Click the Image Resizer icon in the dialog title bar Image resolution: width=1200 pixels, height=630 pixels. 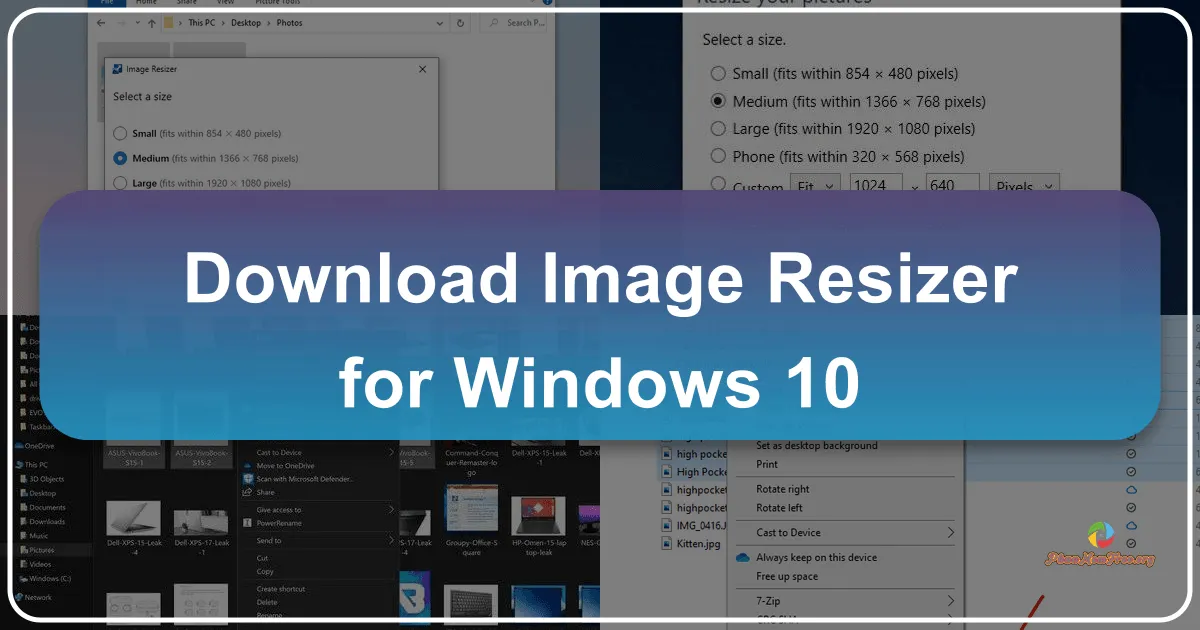(117, 69)
